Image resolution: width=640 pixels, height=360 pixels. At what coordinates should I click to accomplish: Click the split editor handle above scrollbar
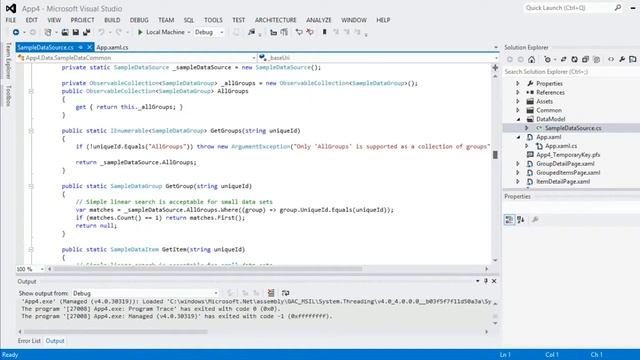point(495,67)
